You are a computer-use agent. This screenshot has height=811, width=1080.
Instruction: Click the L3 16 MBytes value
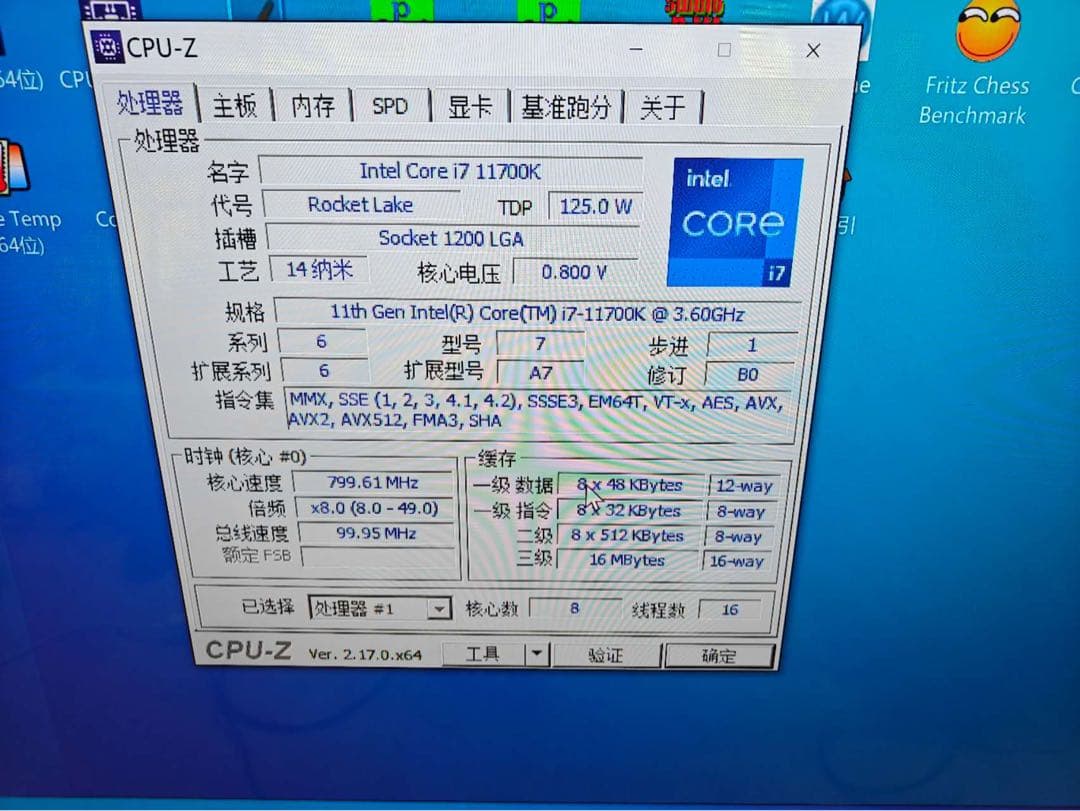[627, 560]
